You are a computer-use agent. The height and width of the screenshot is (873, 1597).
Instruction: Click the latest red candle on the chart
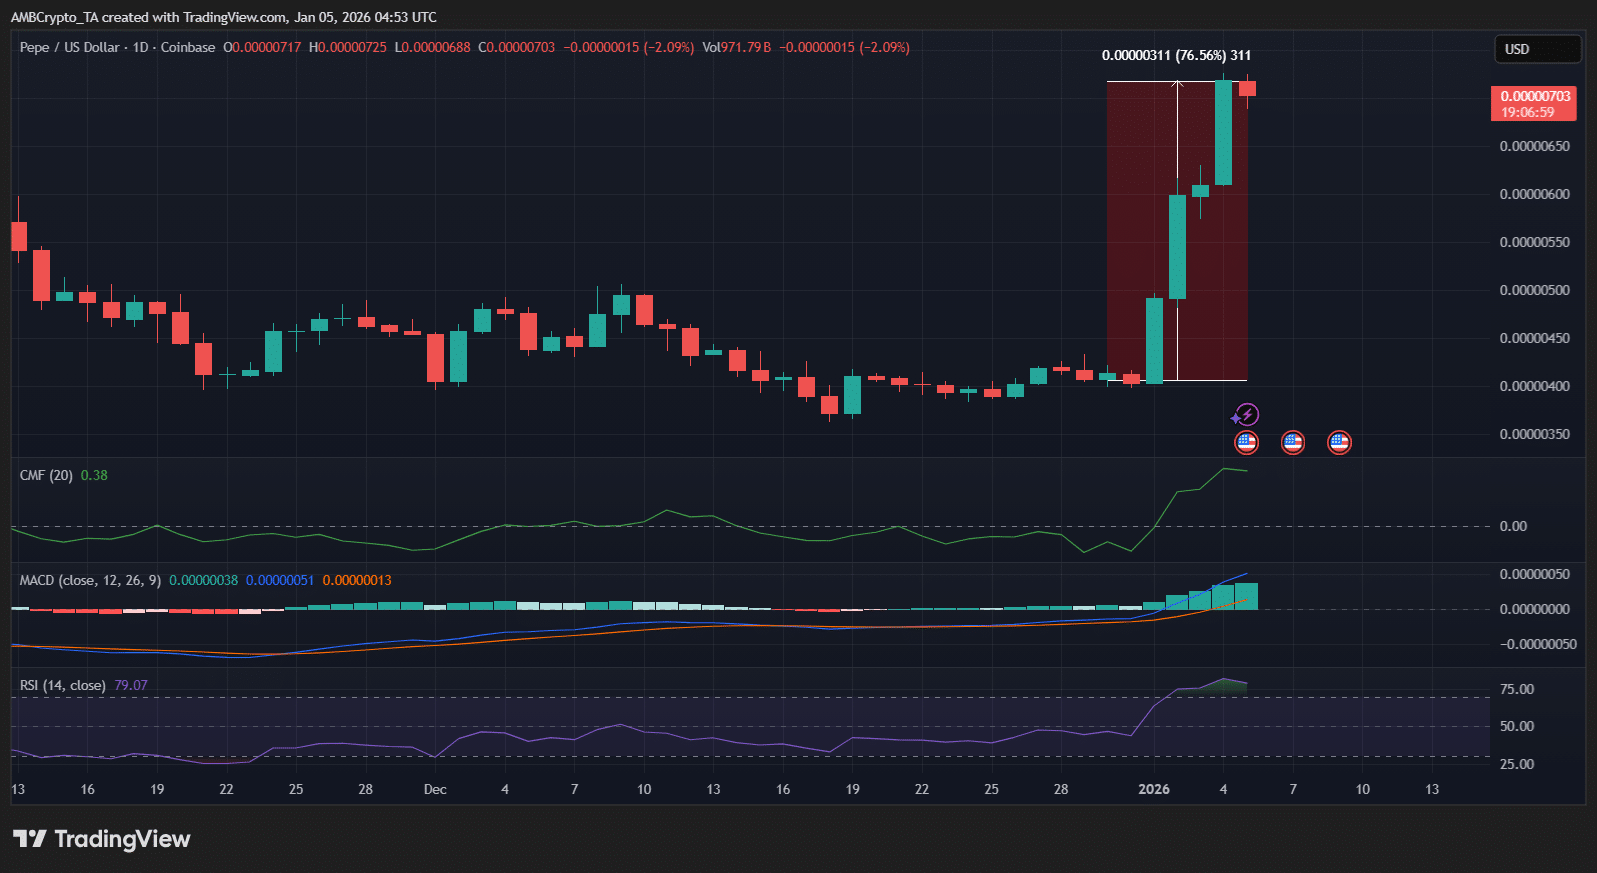1247,89
